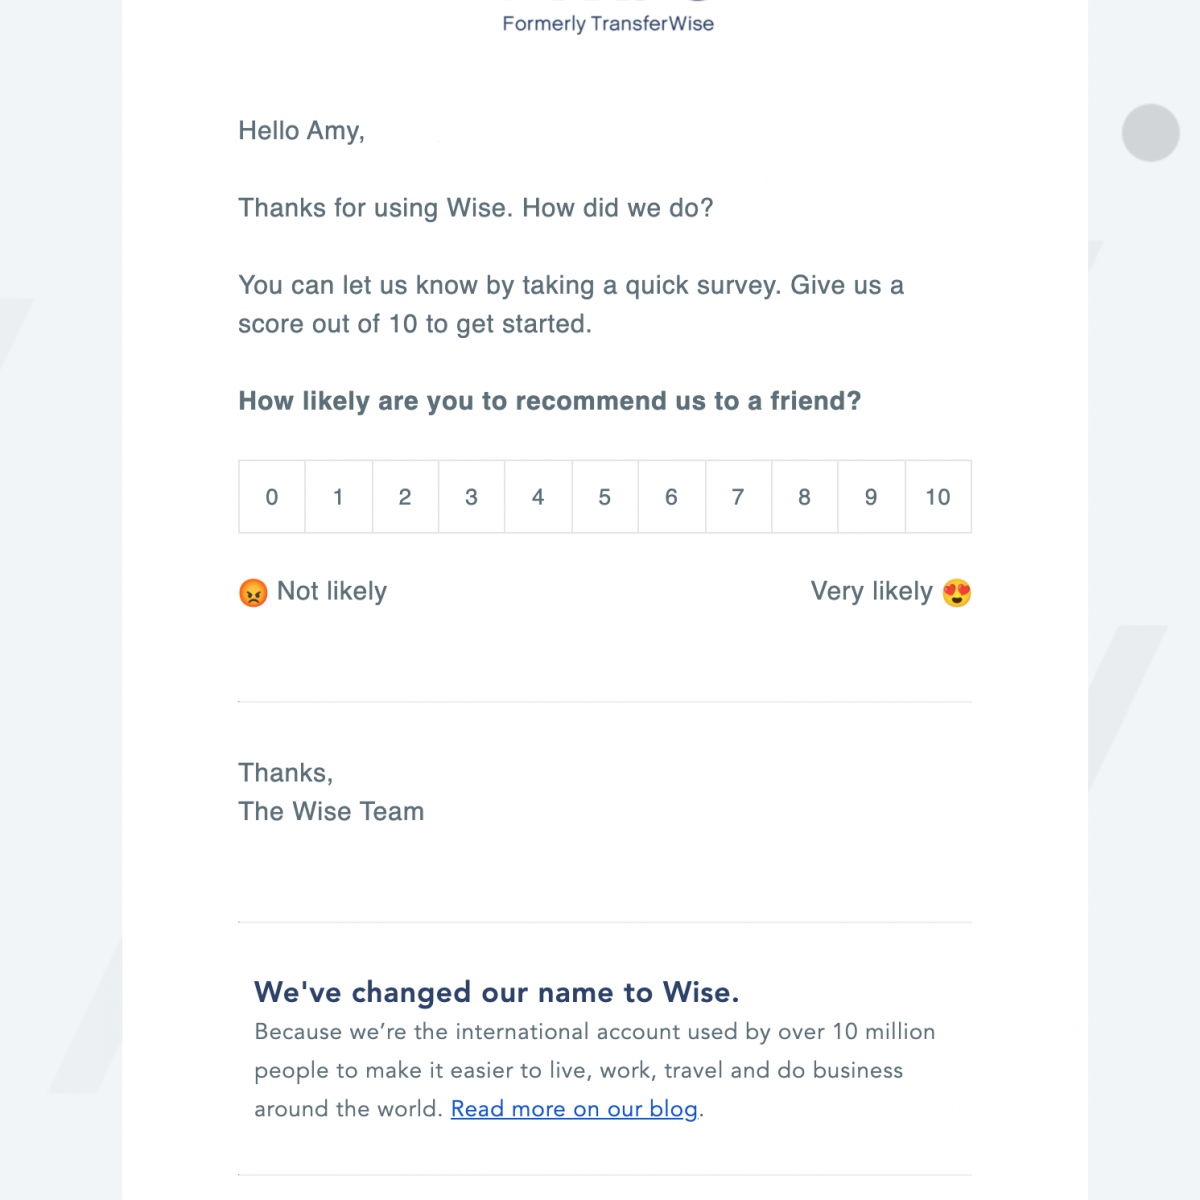The width and height of the screenshot is (1200, 1200).
Task: Click the "The Wise Team" signature
Action: 331,811
